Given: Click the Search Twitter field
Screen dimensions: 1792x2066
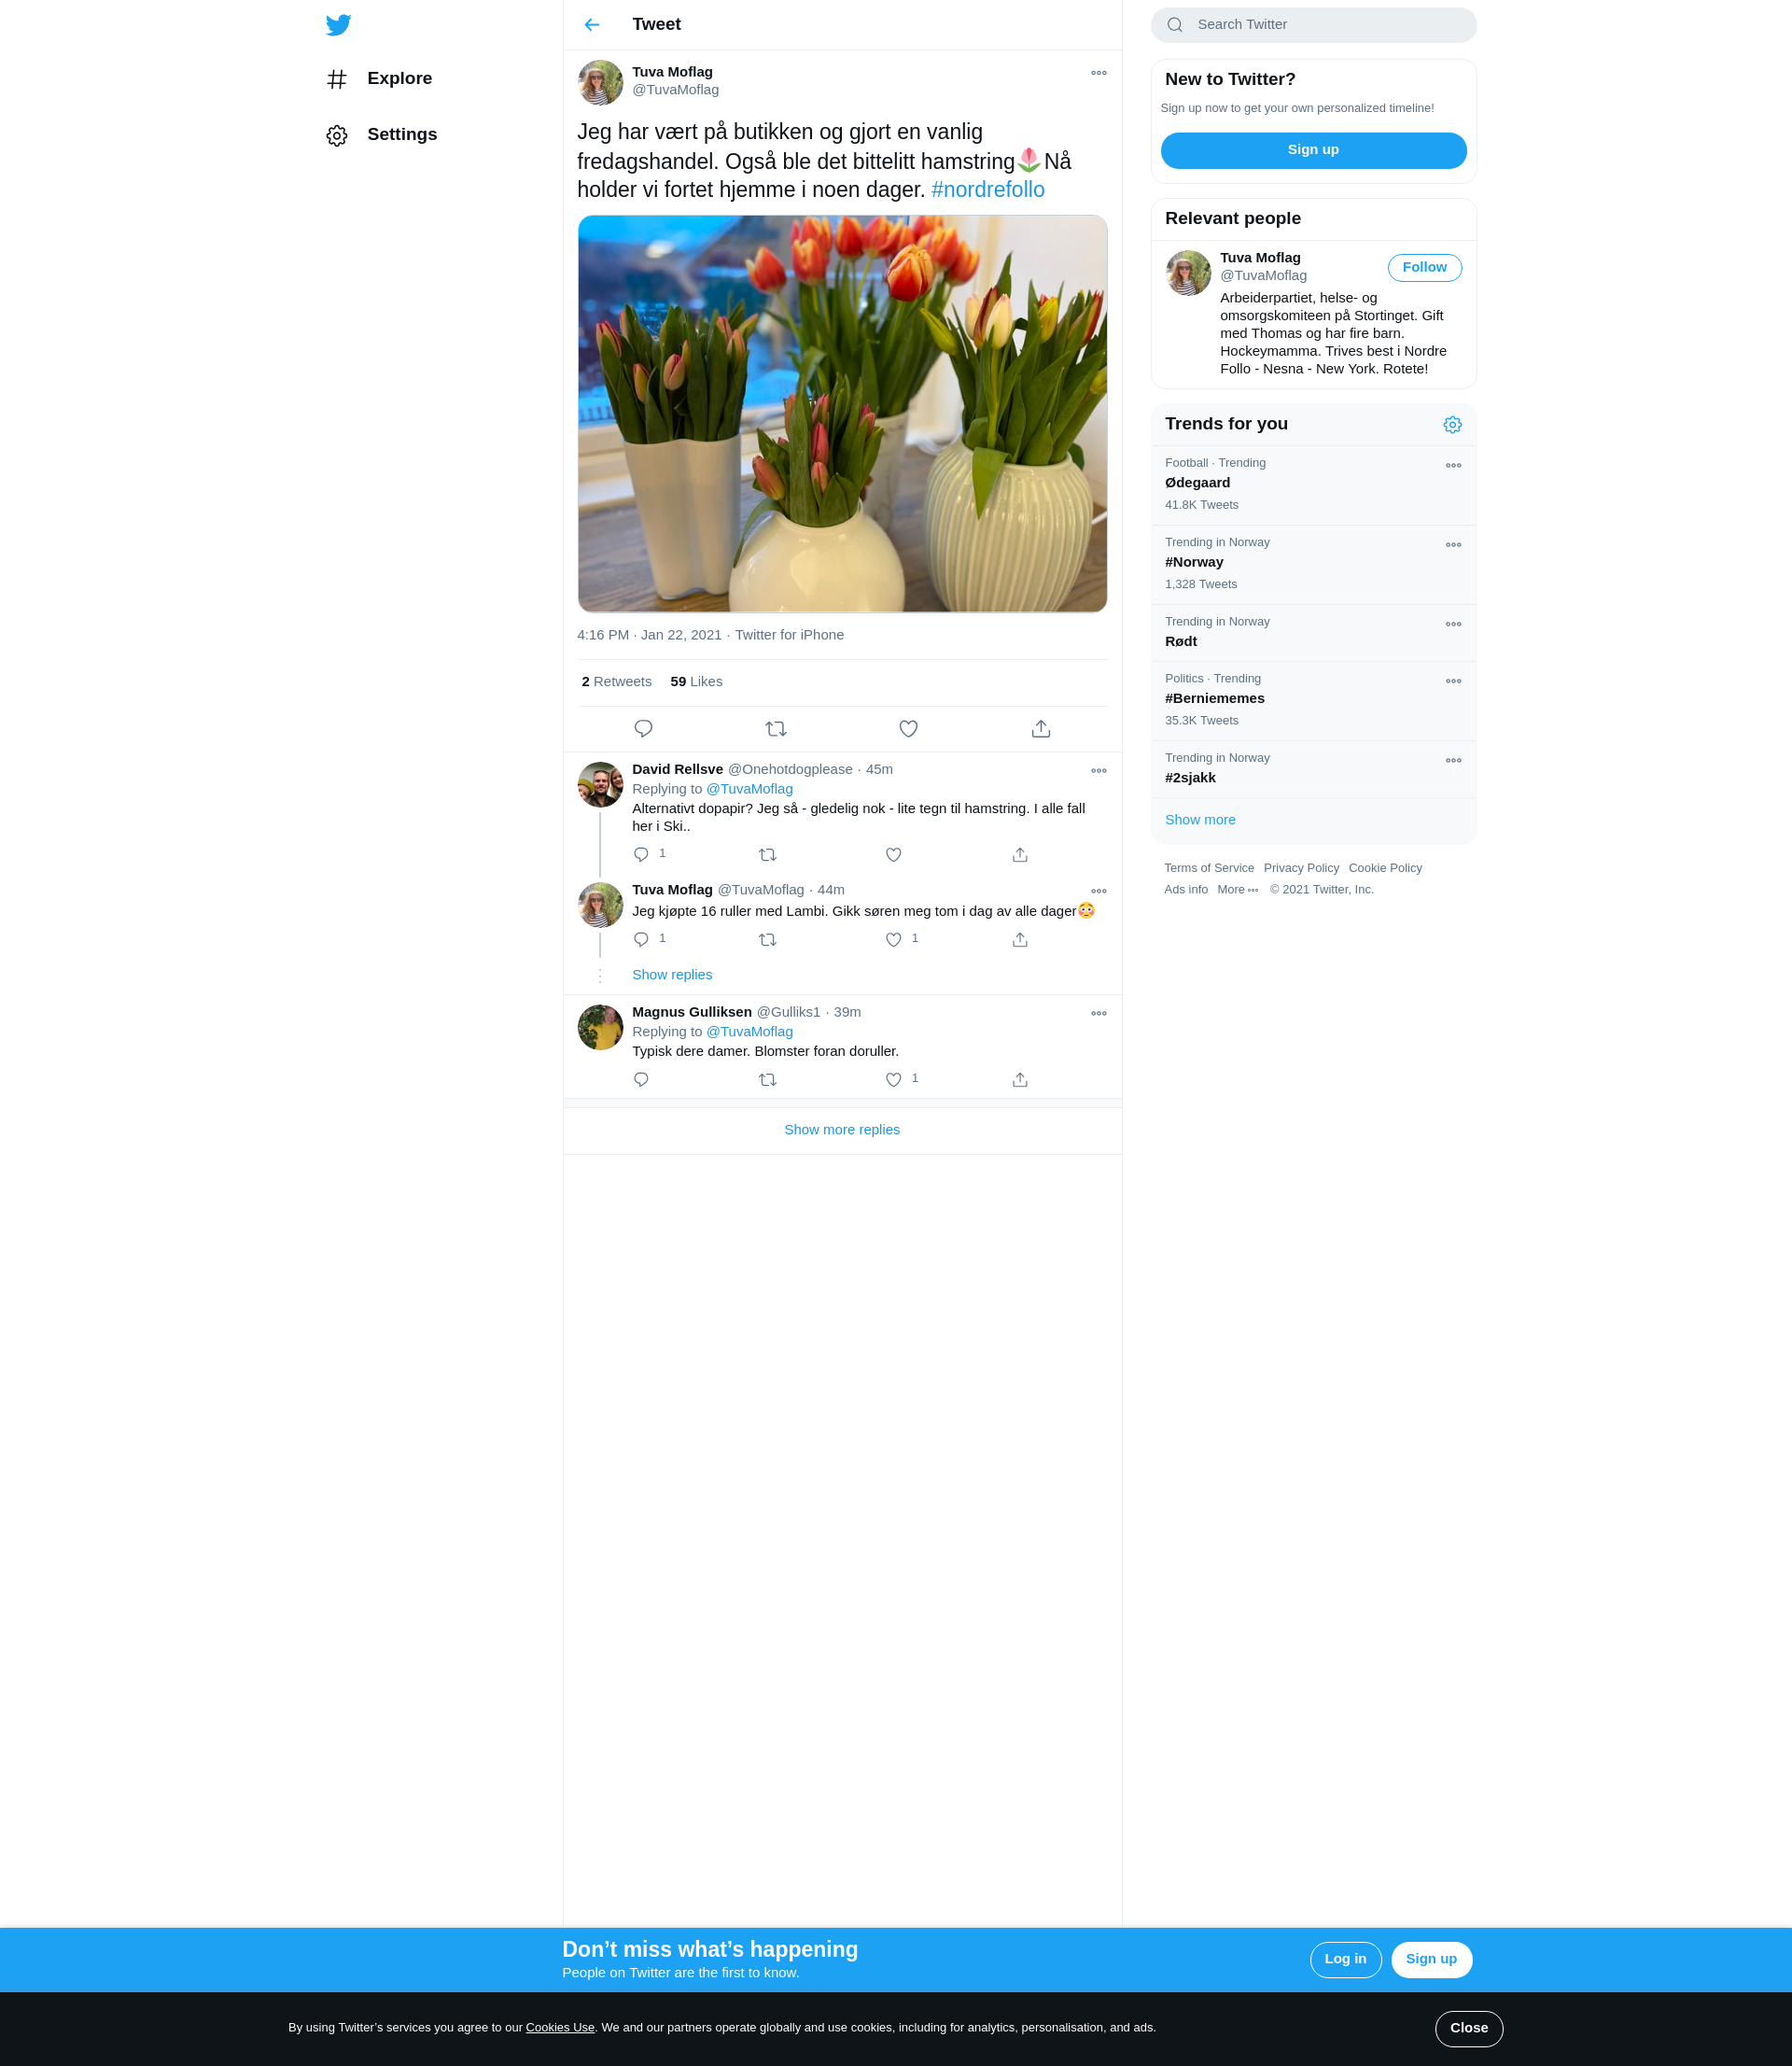Looking at the screenshot, I should 1312,25.
